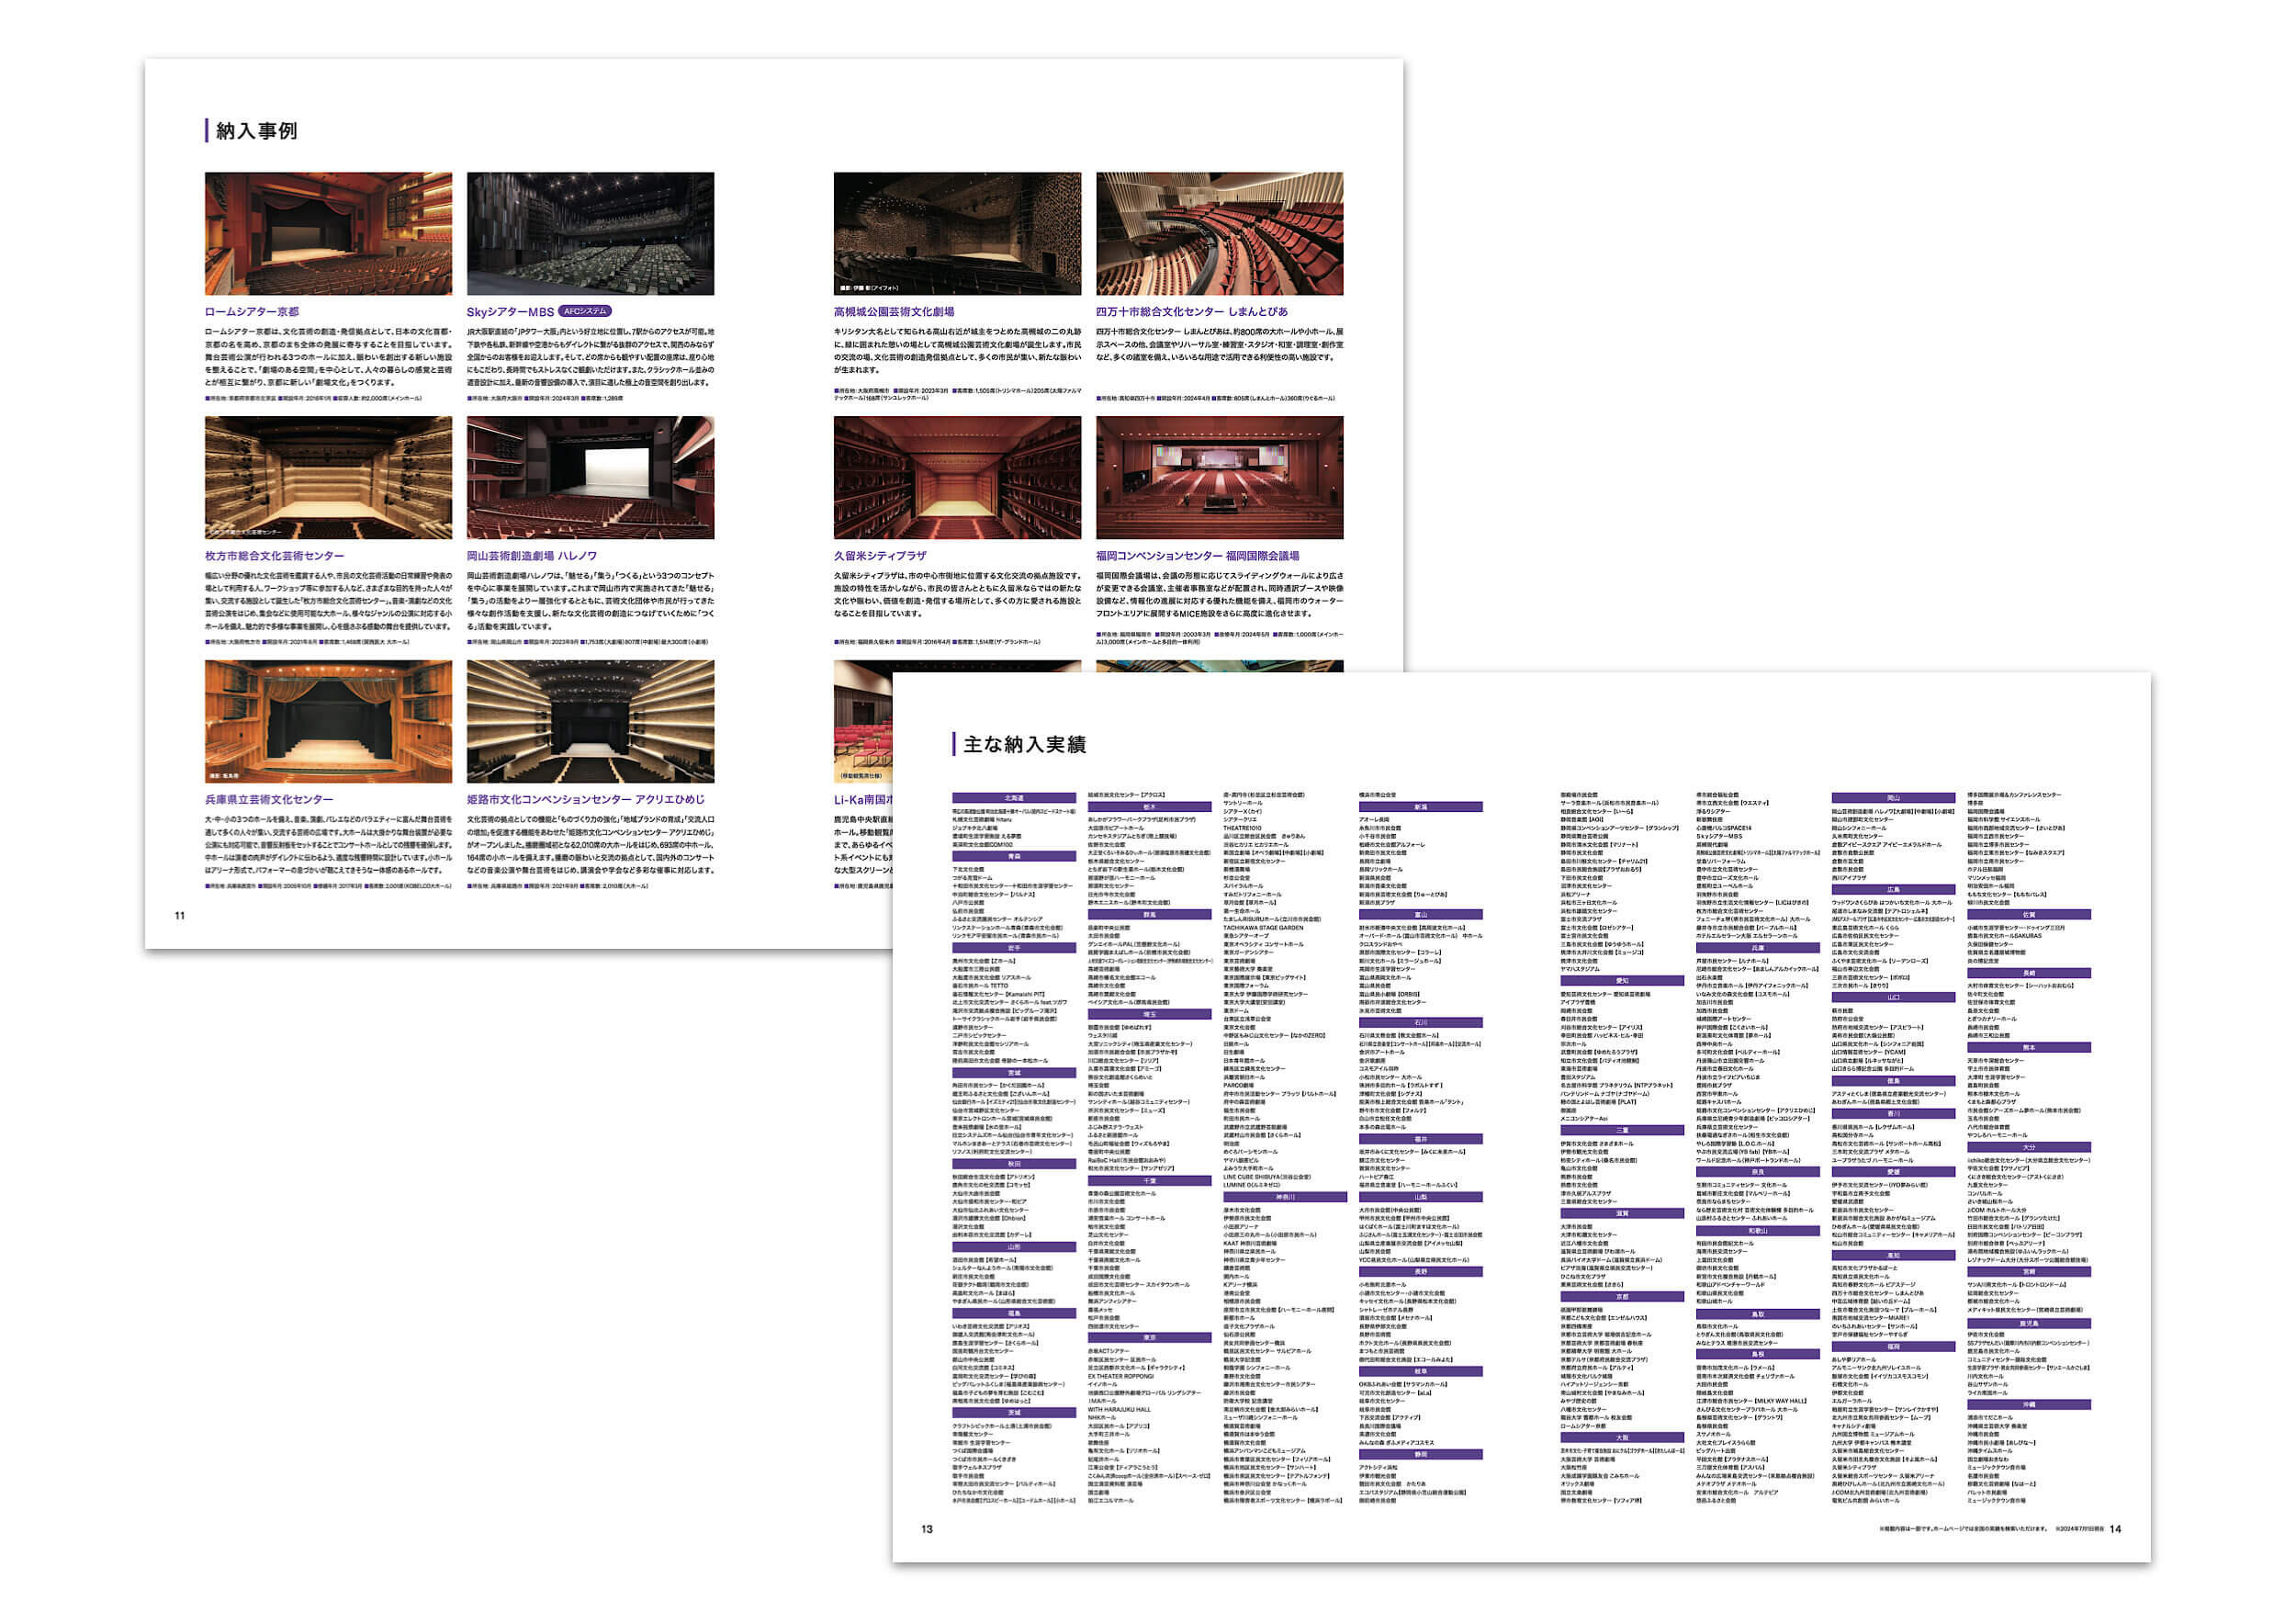This screenshot has width=2296, height=1623.
Task: Click the 枚方市総合文化芸術センター title
Action: 274,556
